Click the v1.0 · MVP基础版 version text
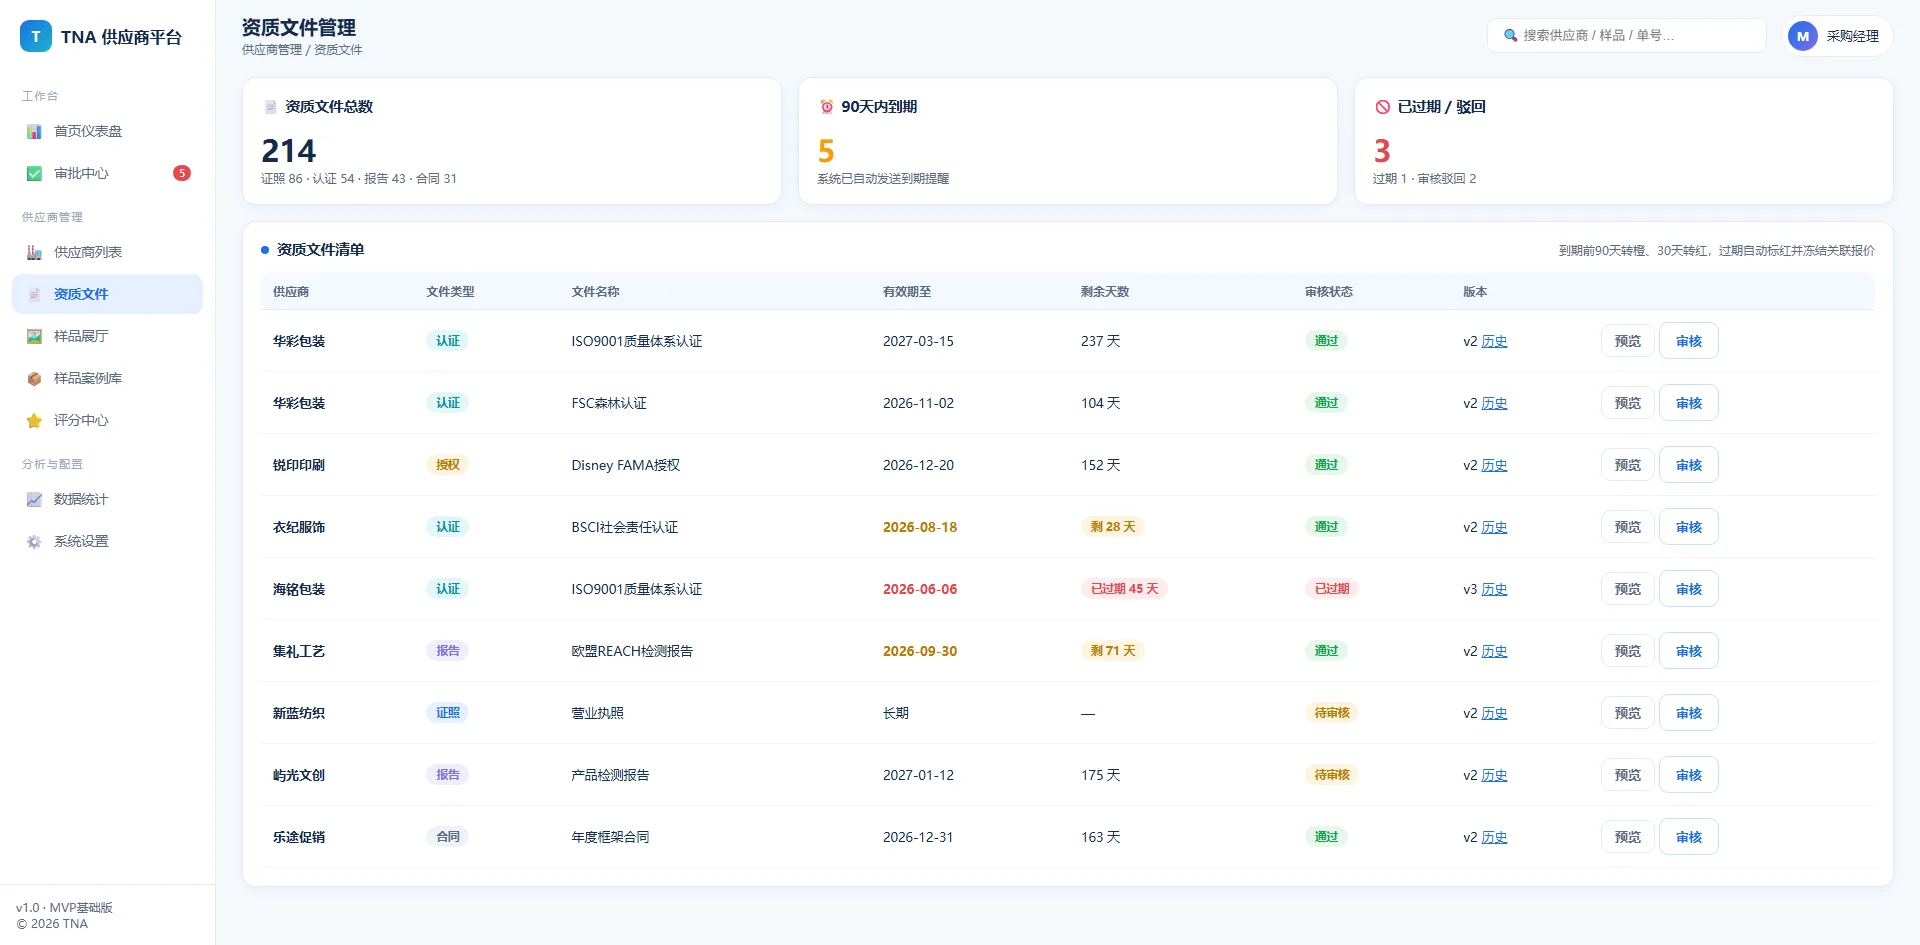The height and width of the screenshot is (945, 1920). tap(64, 908)
